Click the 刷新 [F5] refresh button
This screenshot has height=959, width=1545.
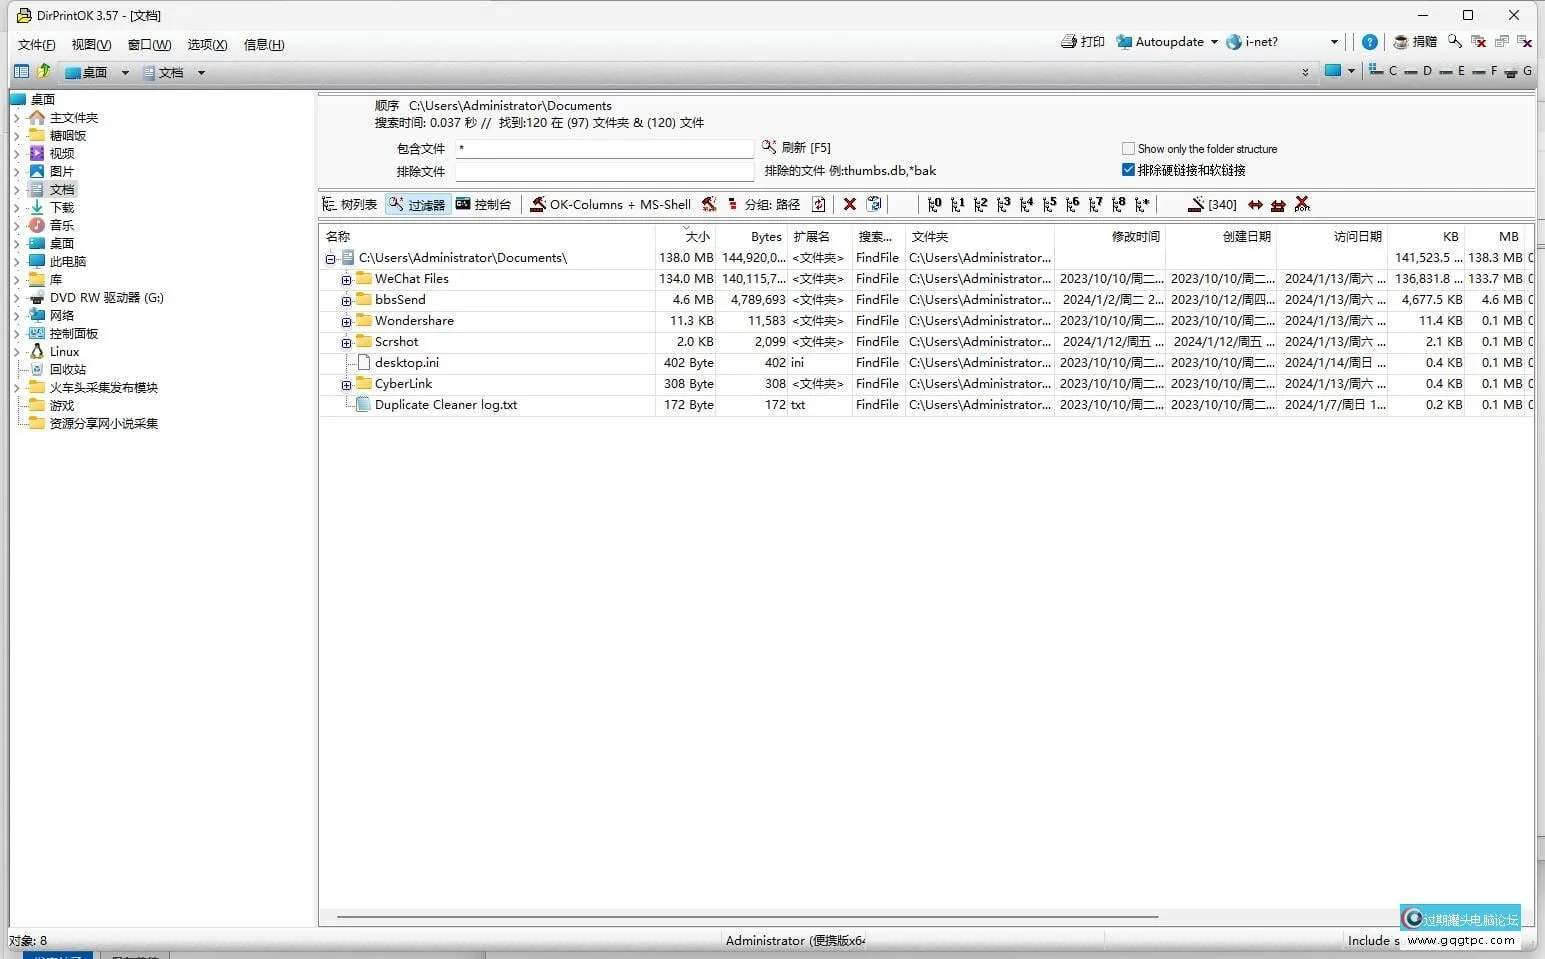(x=796, y=148)
